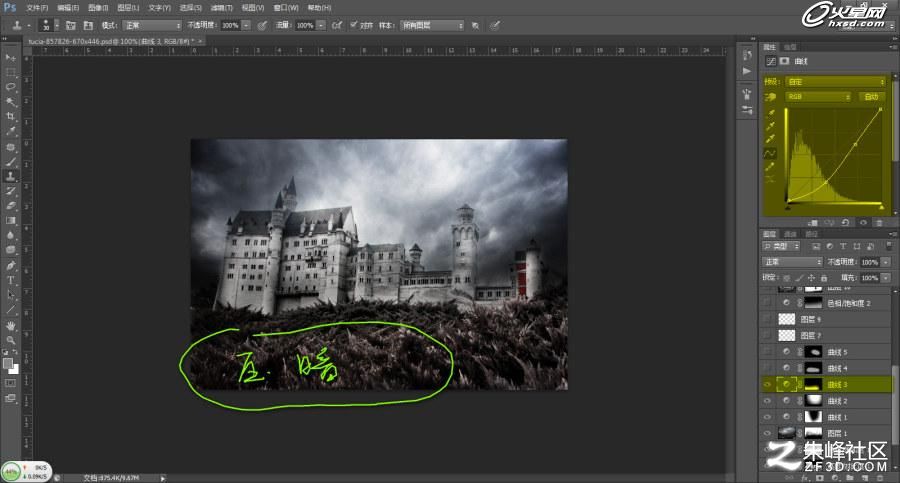Select the Quick Selection tool
The height and width of the screenshot is (483, 900).
(x=10, y=102)
